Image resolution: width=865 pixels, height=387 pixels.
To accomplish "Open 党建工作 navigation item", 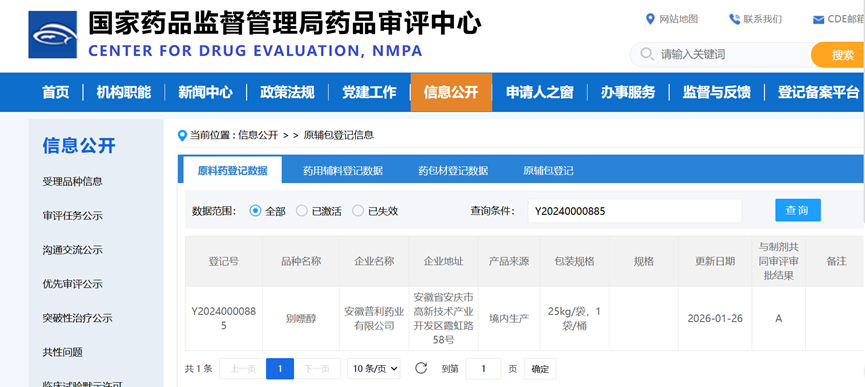I will pos(369,92).
